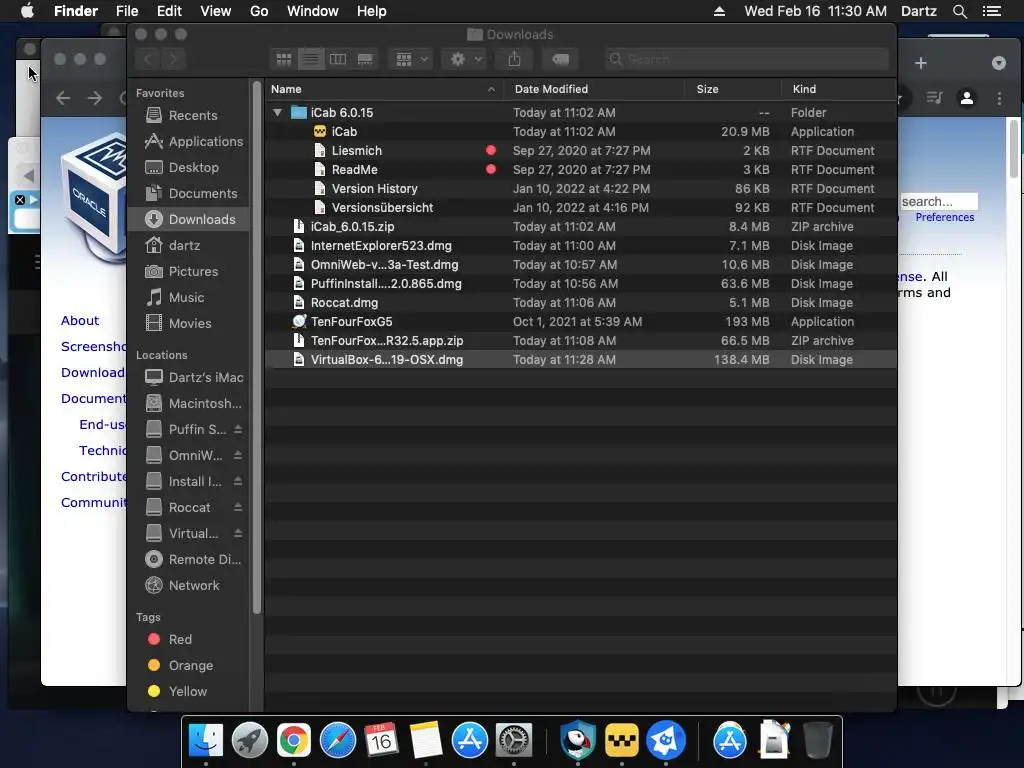Open Safari from the Dock
Viewport: 1024px width, 768px height.
338,741
